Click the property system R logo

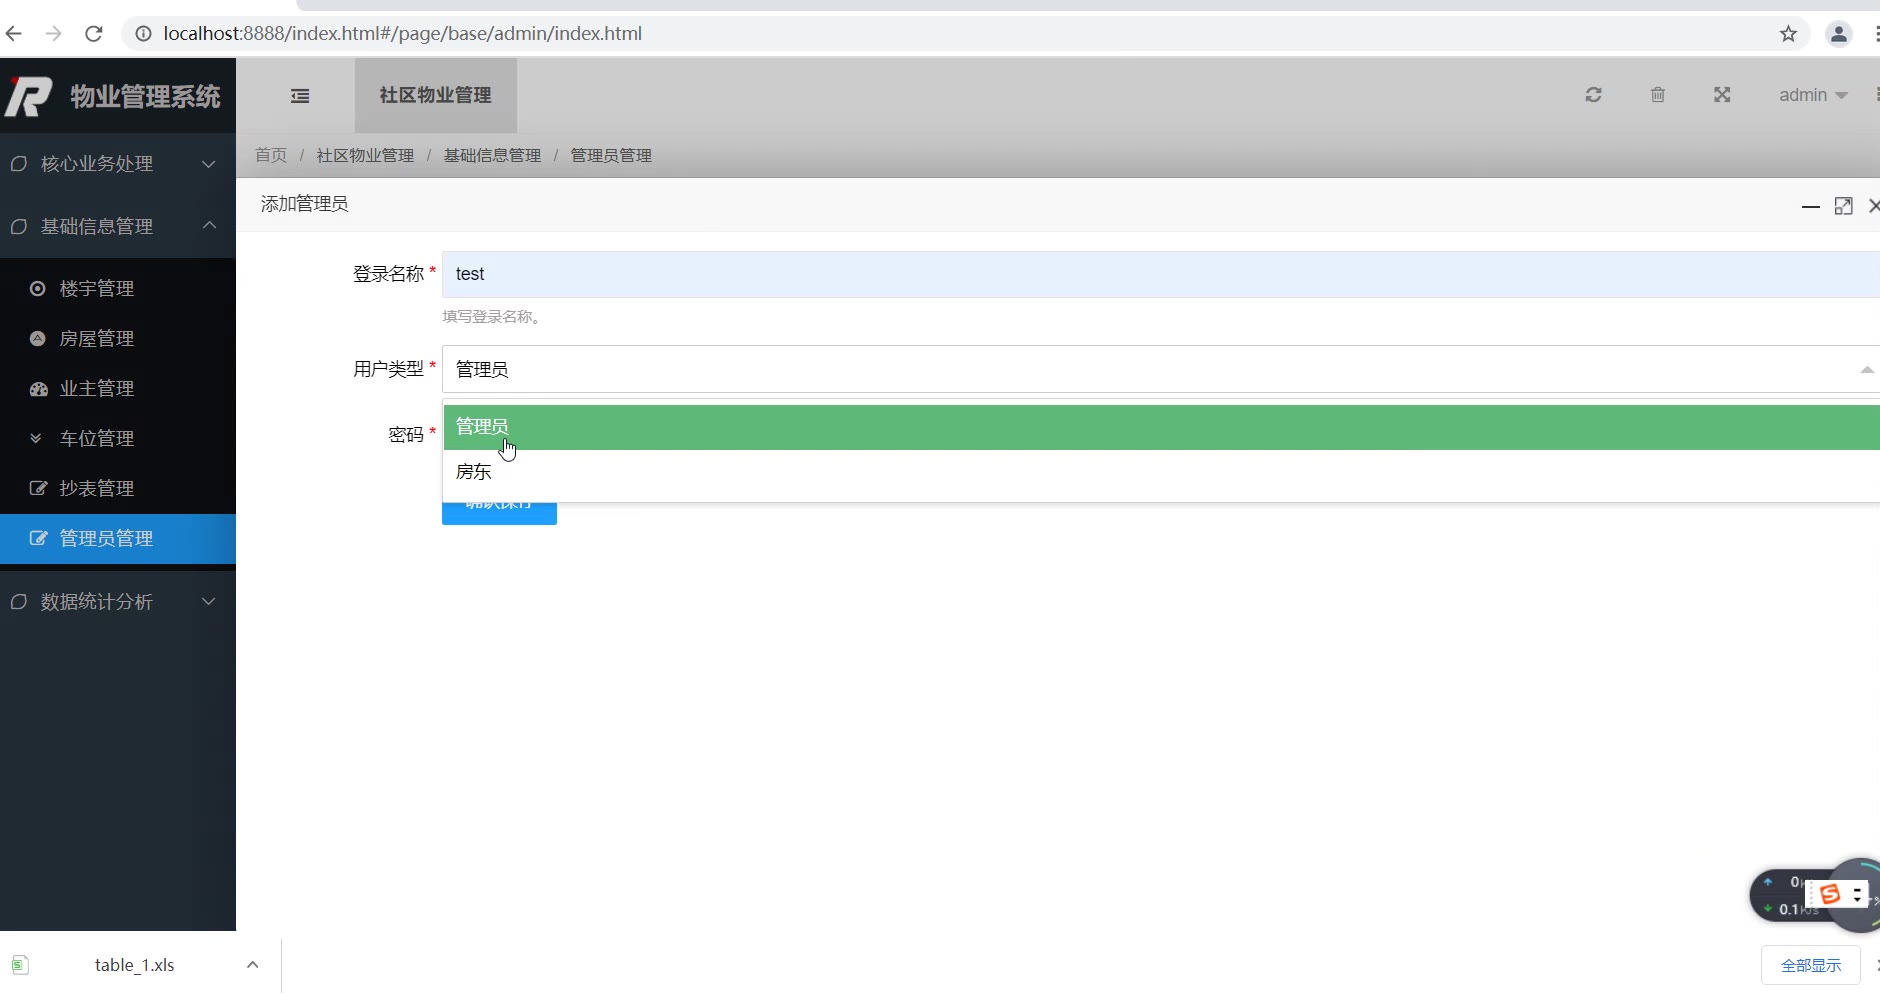tap(28, 96)
